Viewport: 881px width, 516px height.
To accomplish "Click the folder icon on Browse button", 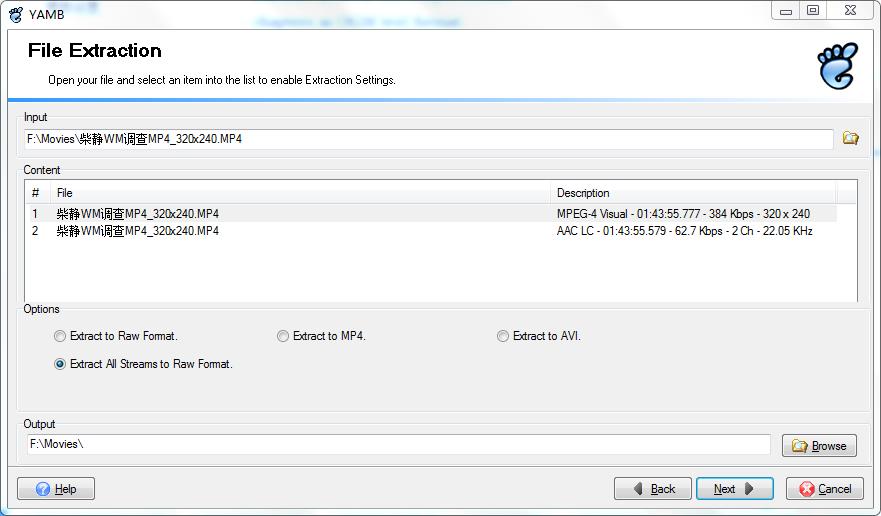I will click(x=800, y=446).
